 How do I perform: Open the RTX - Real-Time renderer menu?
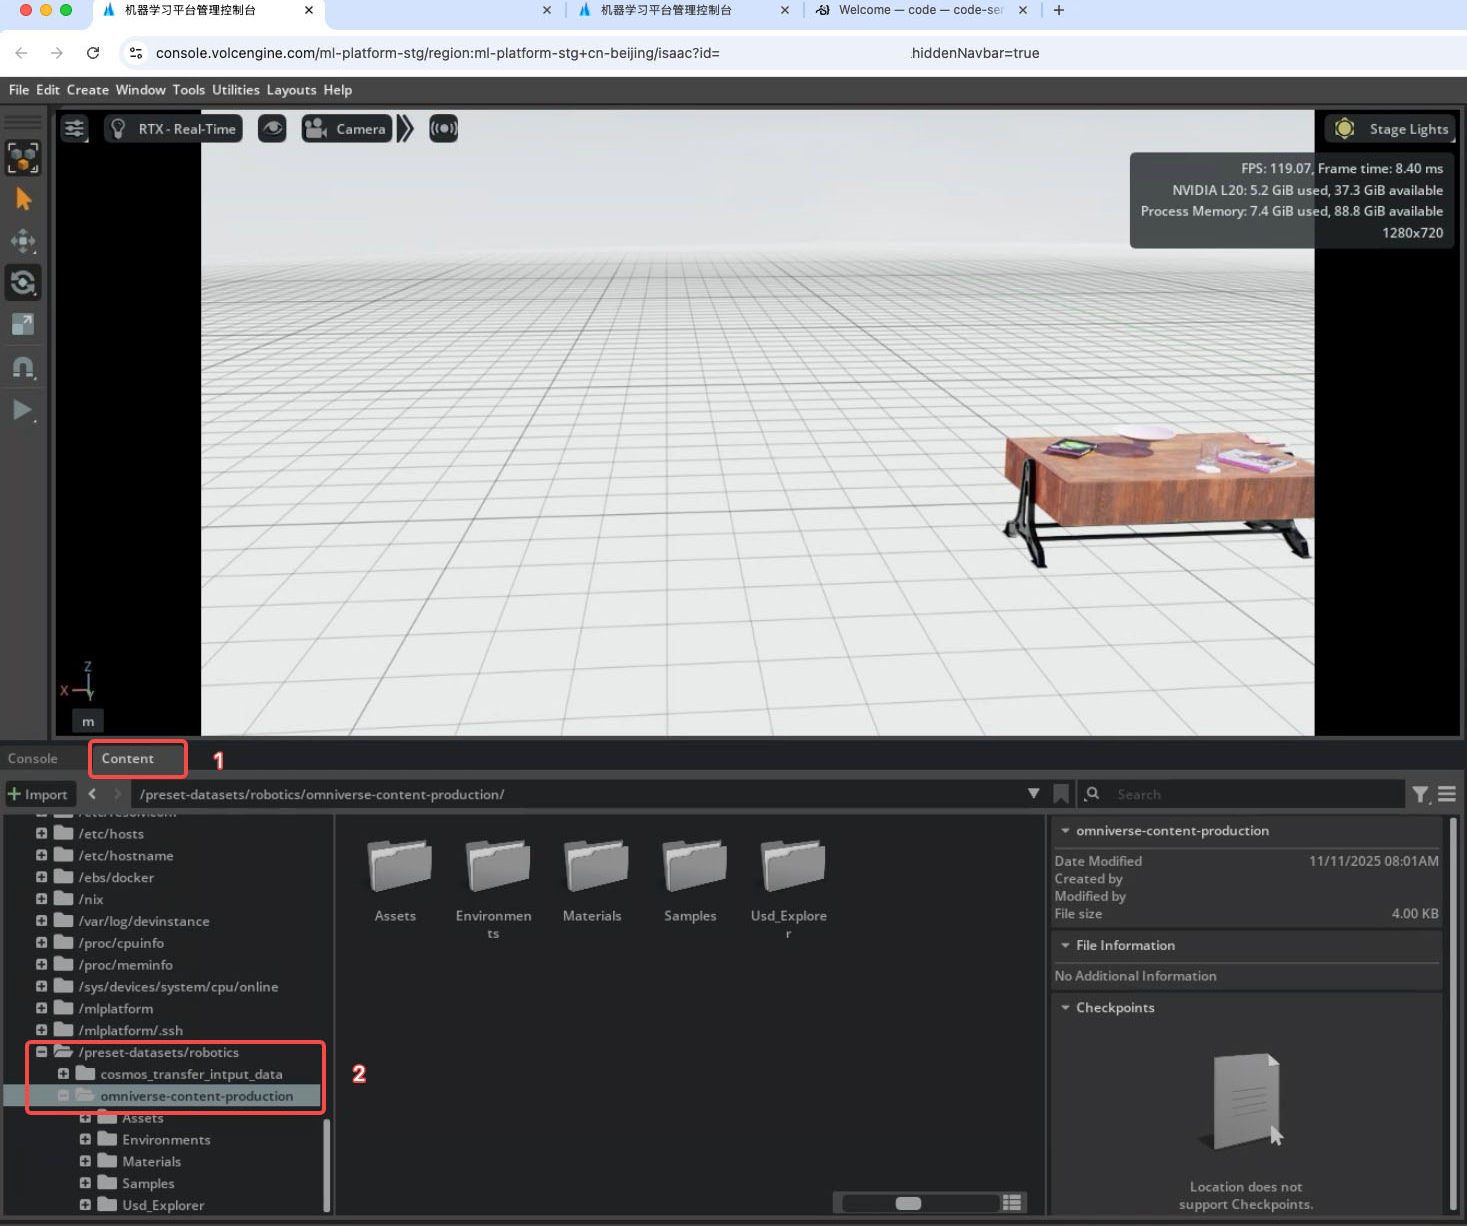[x=174, y=129]
